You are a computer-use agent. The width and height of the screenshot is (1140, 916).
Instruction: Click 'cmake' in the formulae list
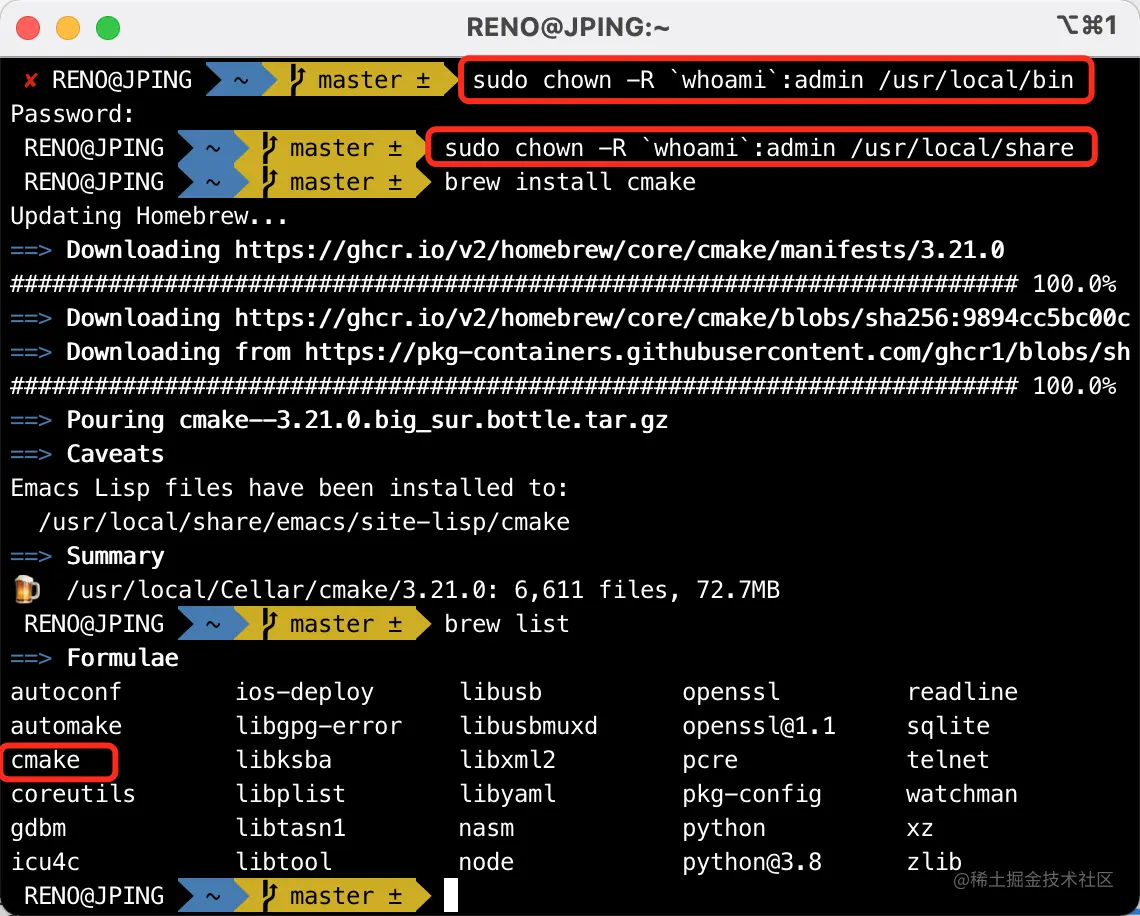click(45, 760)
